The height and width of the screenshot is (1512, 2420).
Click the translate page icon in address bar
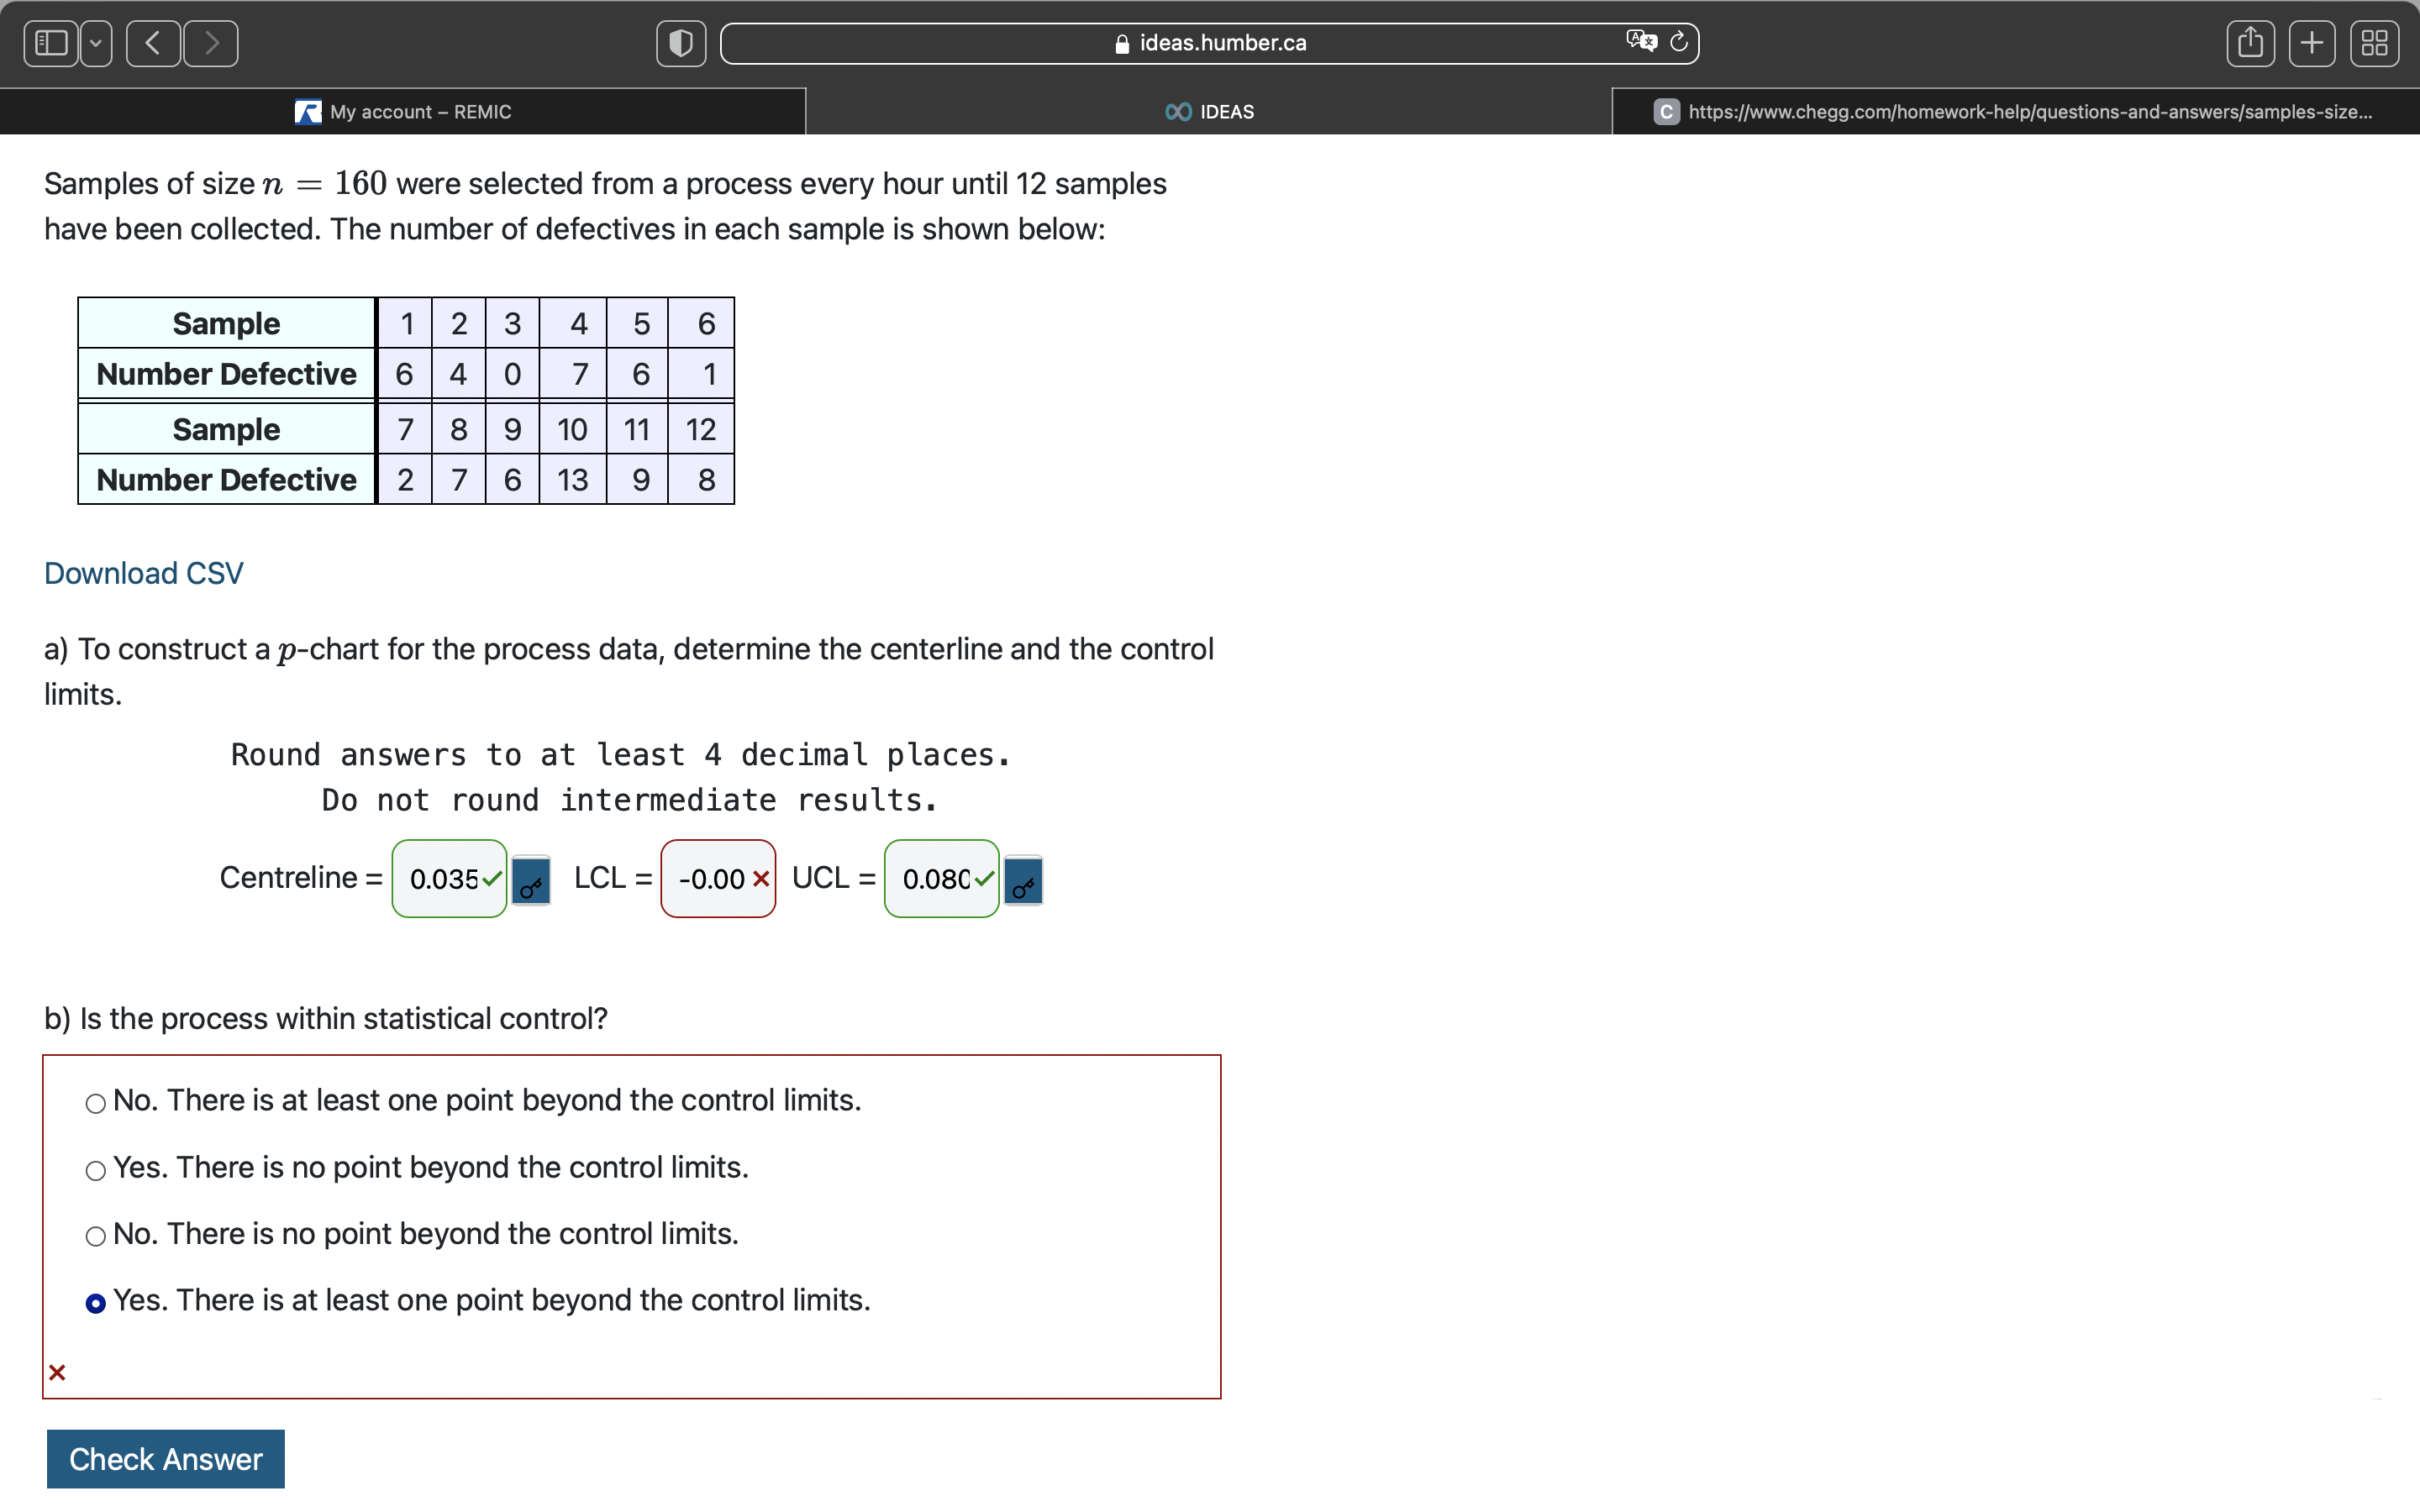1641,41
